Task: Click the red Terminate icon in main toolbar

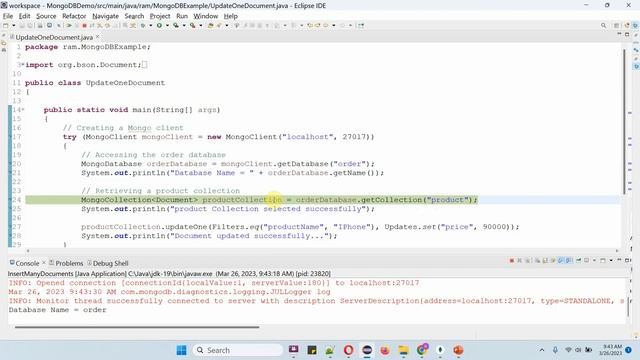Action: (x=85, y=25)
